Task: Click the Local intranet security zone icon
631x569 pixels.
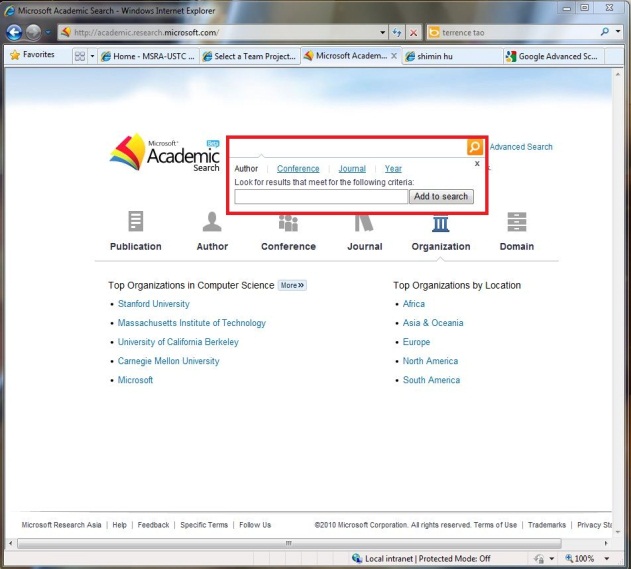Action: (x=357, y=558)
